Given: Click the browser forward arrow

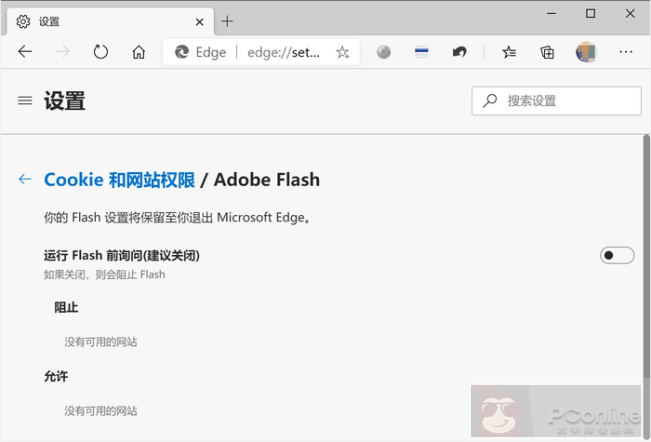Looking at the screenshot, I should coord(63,52).
